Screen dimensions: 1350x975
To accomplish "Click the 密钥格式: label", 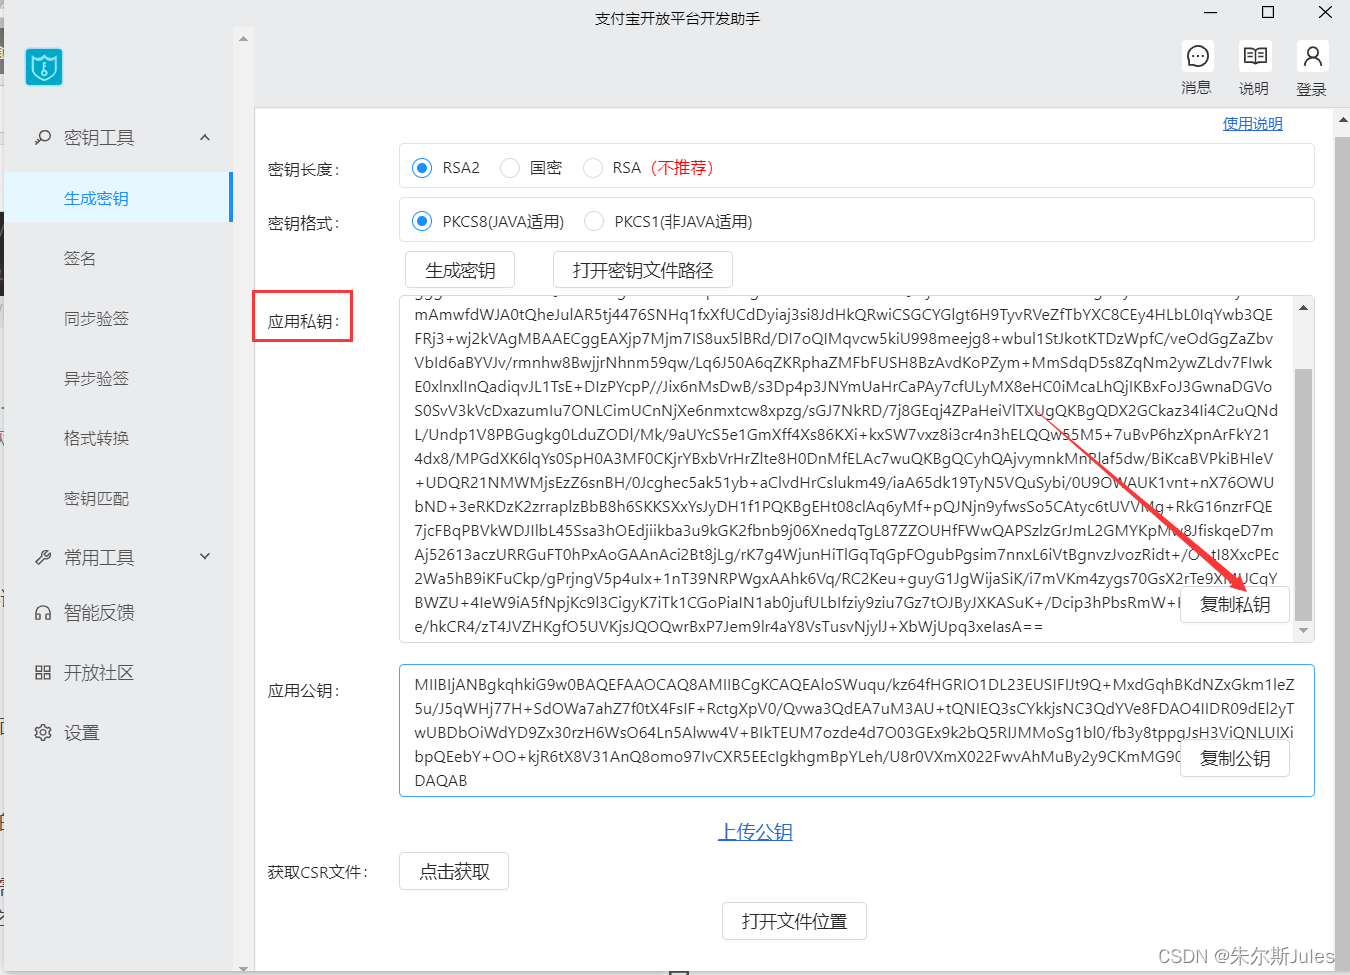I will (303, 223).
